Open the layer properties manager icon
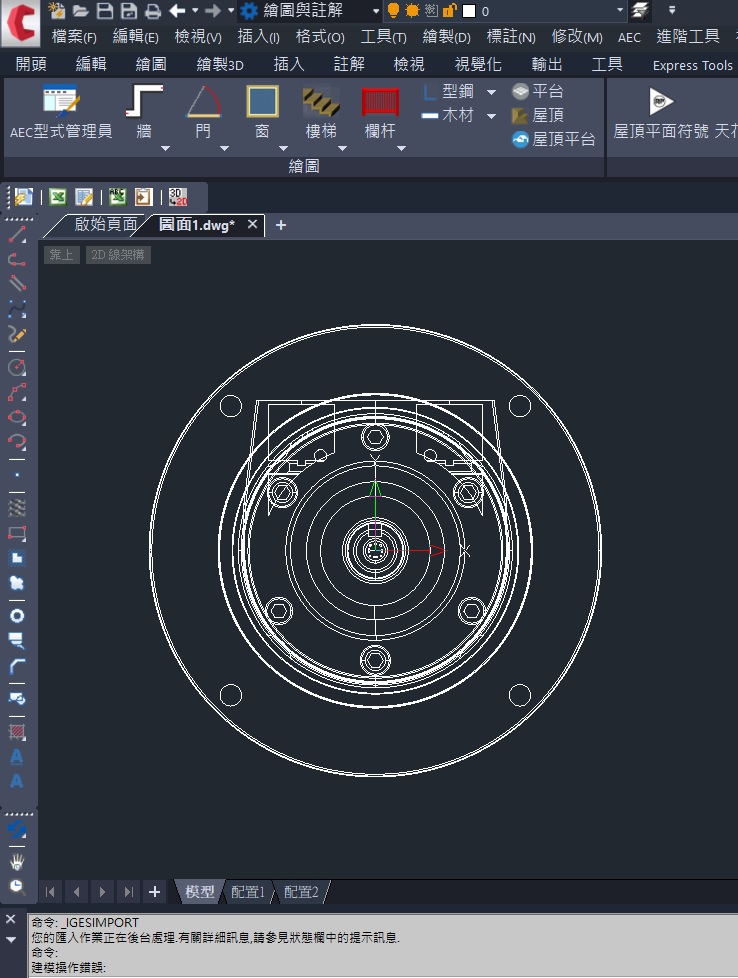The image size is (738, 978). (x=640, y=10)
